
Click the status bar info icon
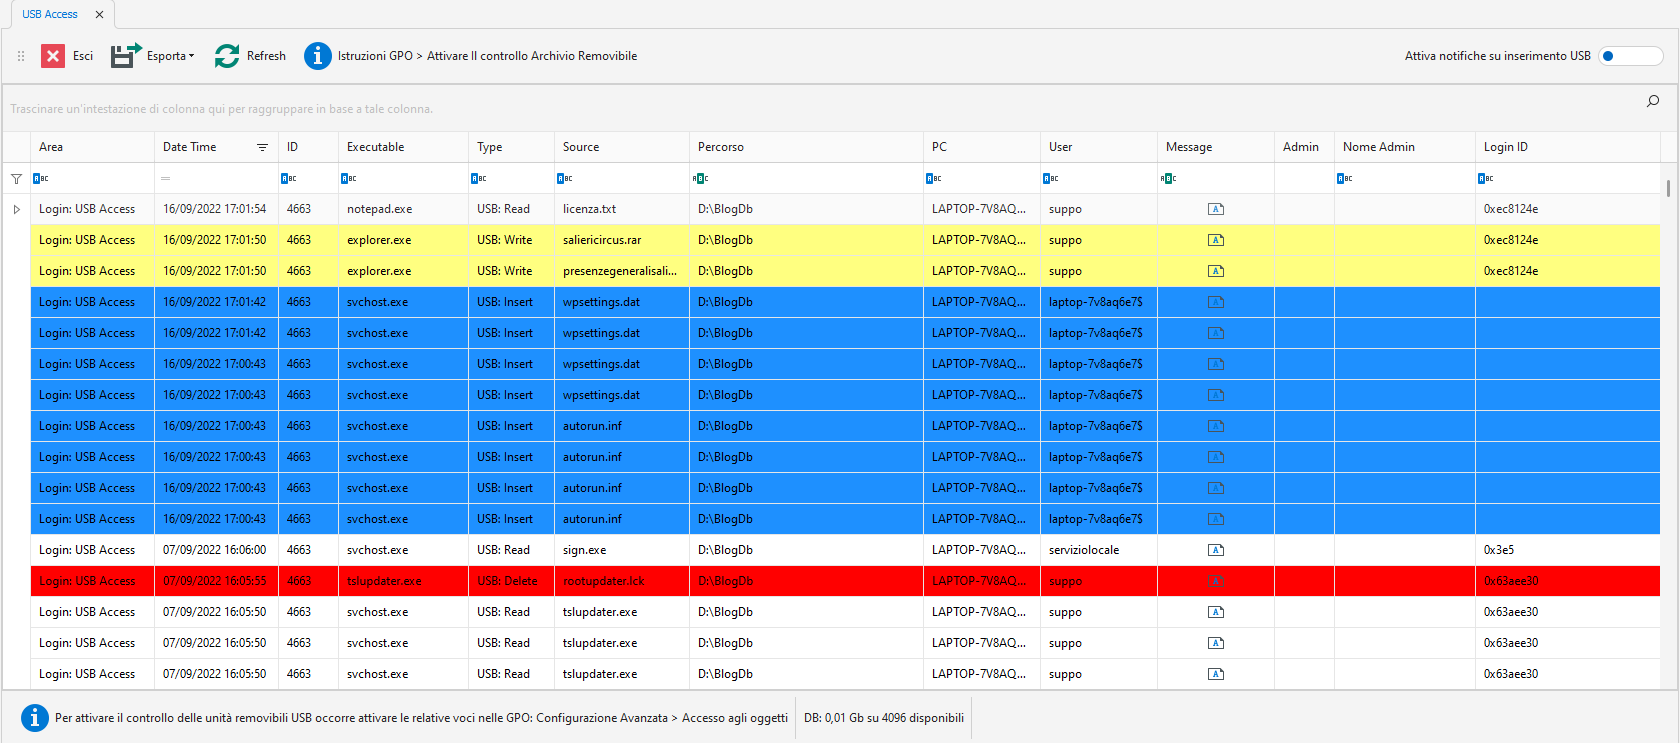click(34, 718)
